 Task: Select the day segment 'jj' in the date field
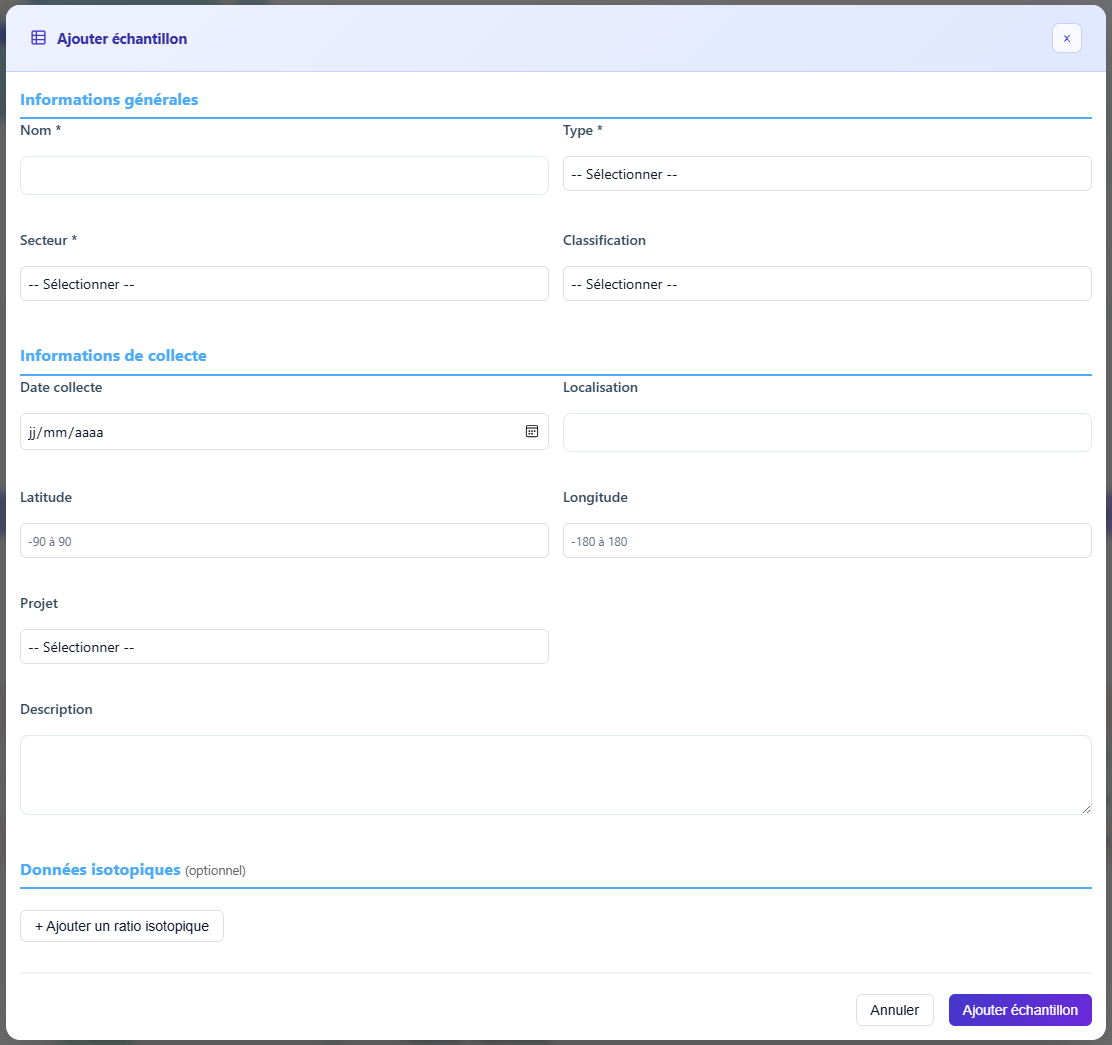33,433
